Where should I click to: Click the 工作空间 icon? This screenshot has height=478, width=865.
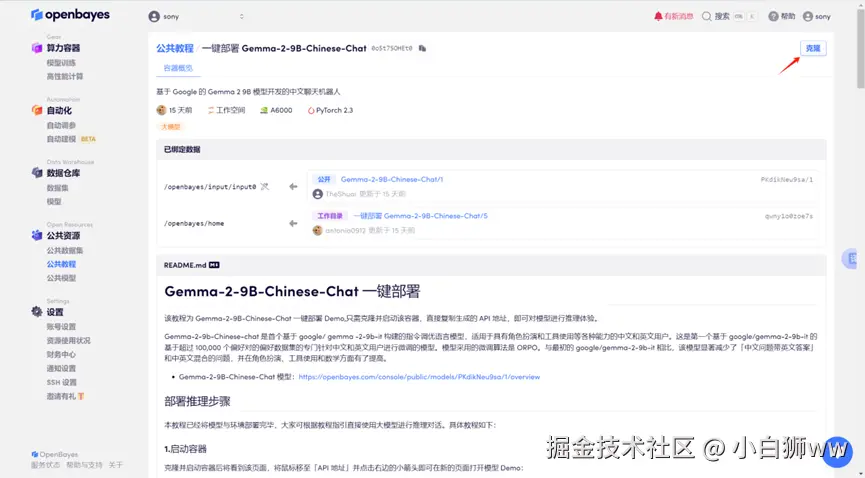point(210,110)
